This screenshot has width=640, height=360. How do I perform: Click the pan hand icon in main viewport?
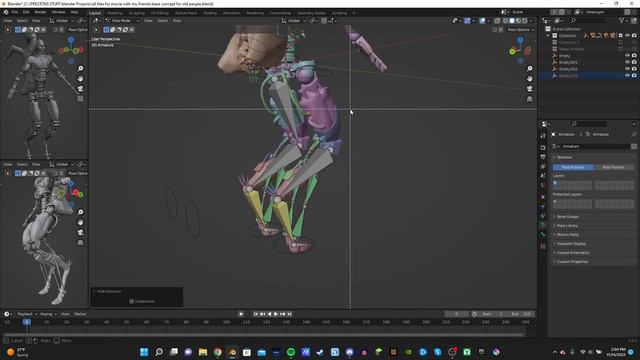click(529, 78)
